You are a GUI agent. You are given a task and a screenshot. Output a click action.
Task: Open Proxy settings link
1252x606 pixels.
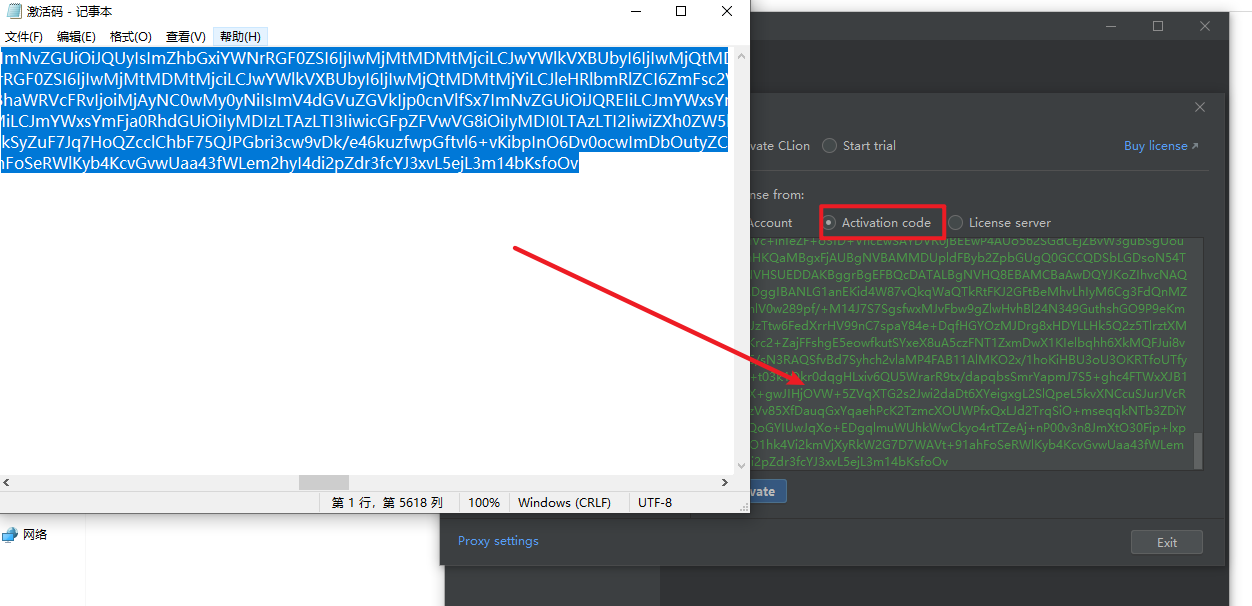(x=498, y=541)
